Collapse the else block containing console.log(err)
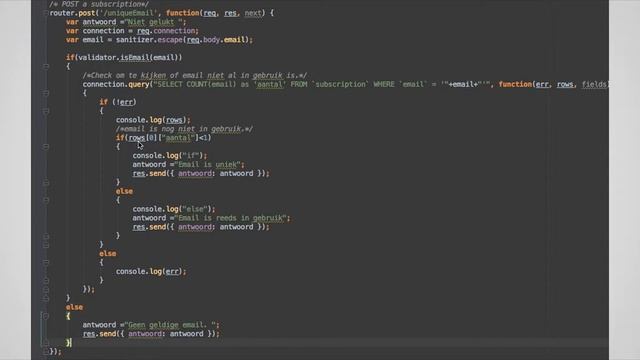Viewport: 640px width, 360px height. click(x=46, y=262)
